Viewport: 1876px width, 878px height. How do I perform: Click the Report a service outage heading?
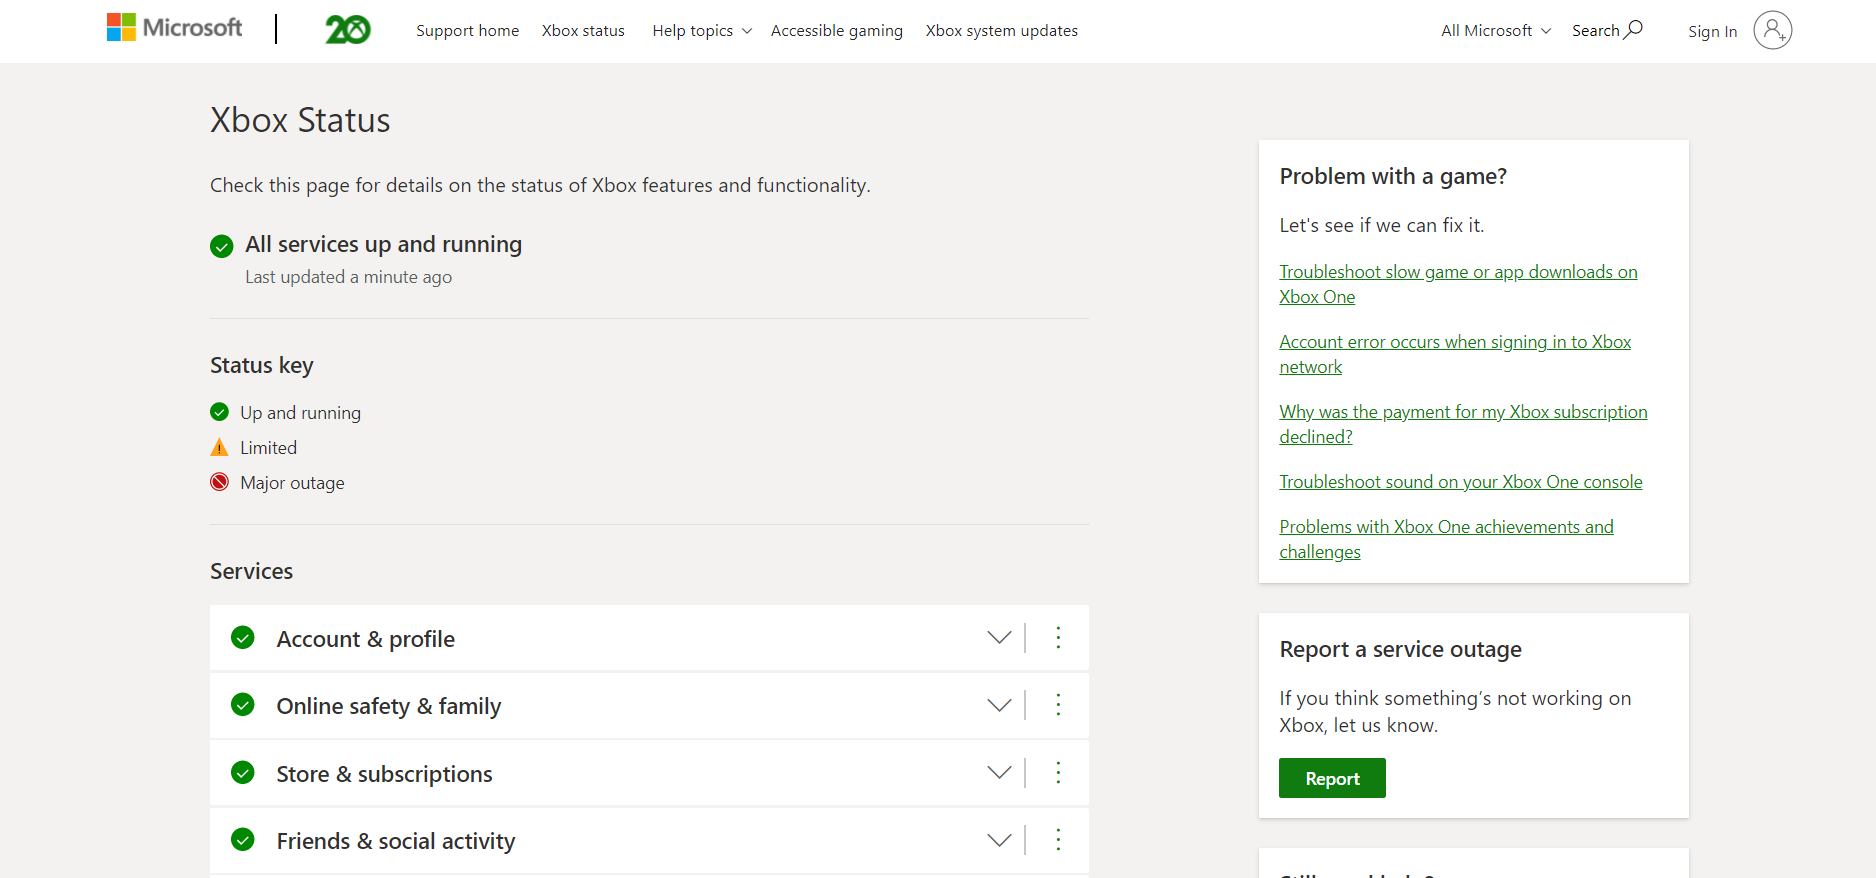(x=1400, y=649)
